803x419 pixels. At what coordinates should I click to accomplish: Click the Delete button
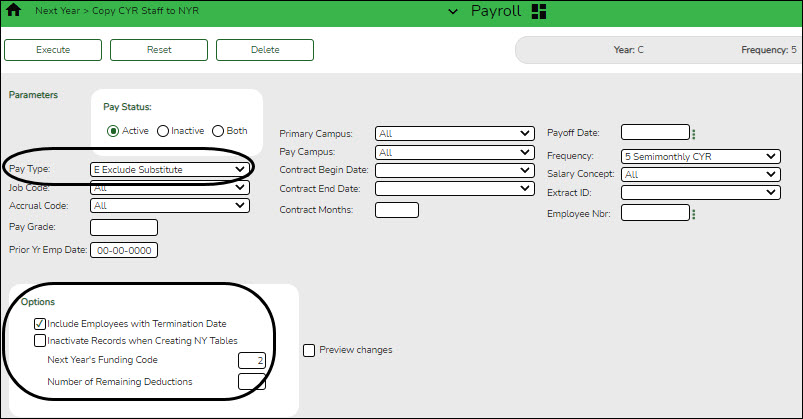(x=265, y=49)
